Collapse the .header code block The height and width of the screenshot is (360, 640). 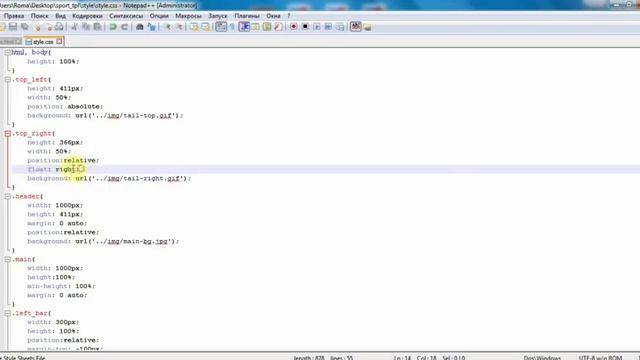pyautogui.click(x=7, y=196)
